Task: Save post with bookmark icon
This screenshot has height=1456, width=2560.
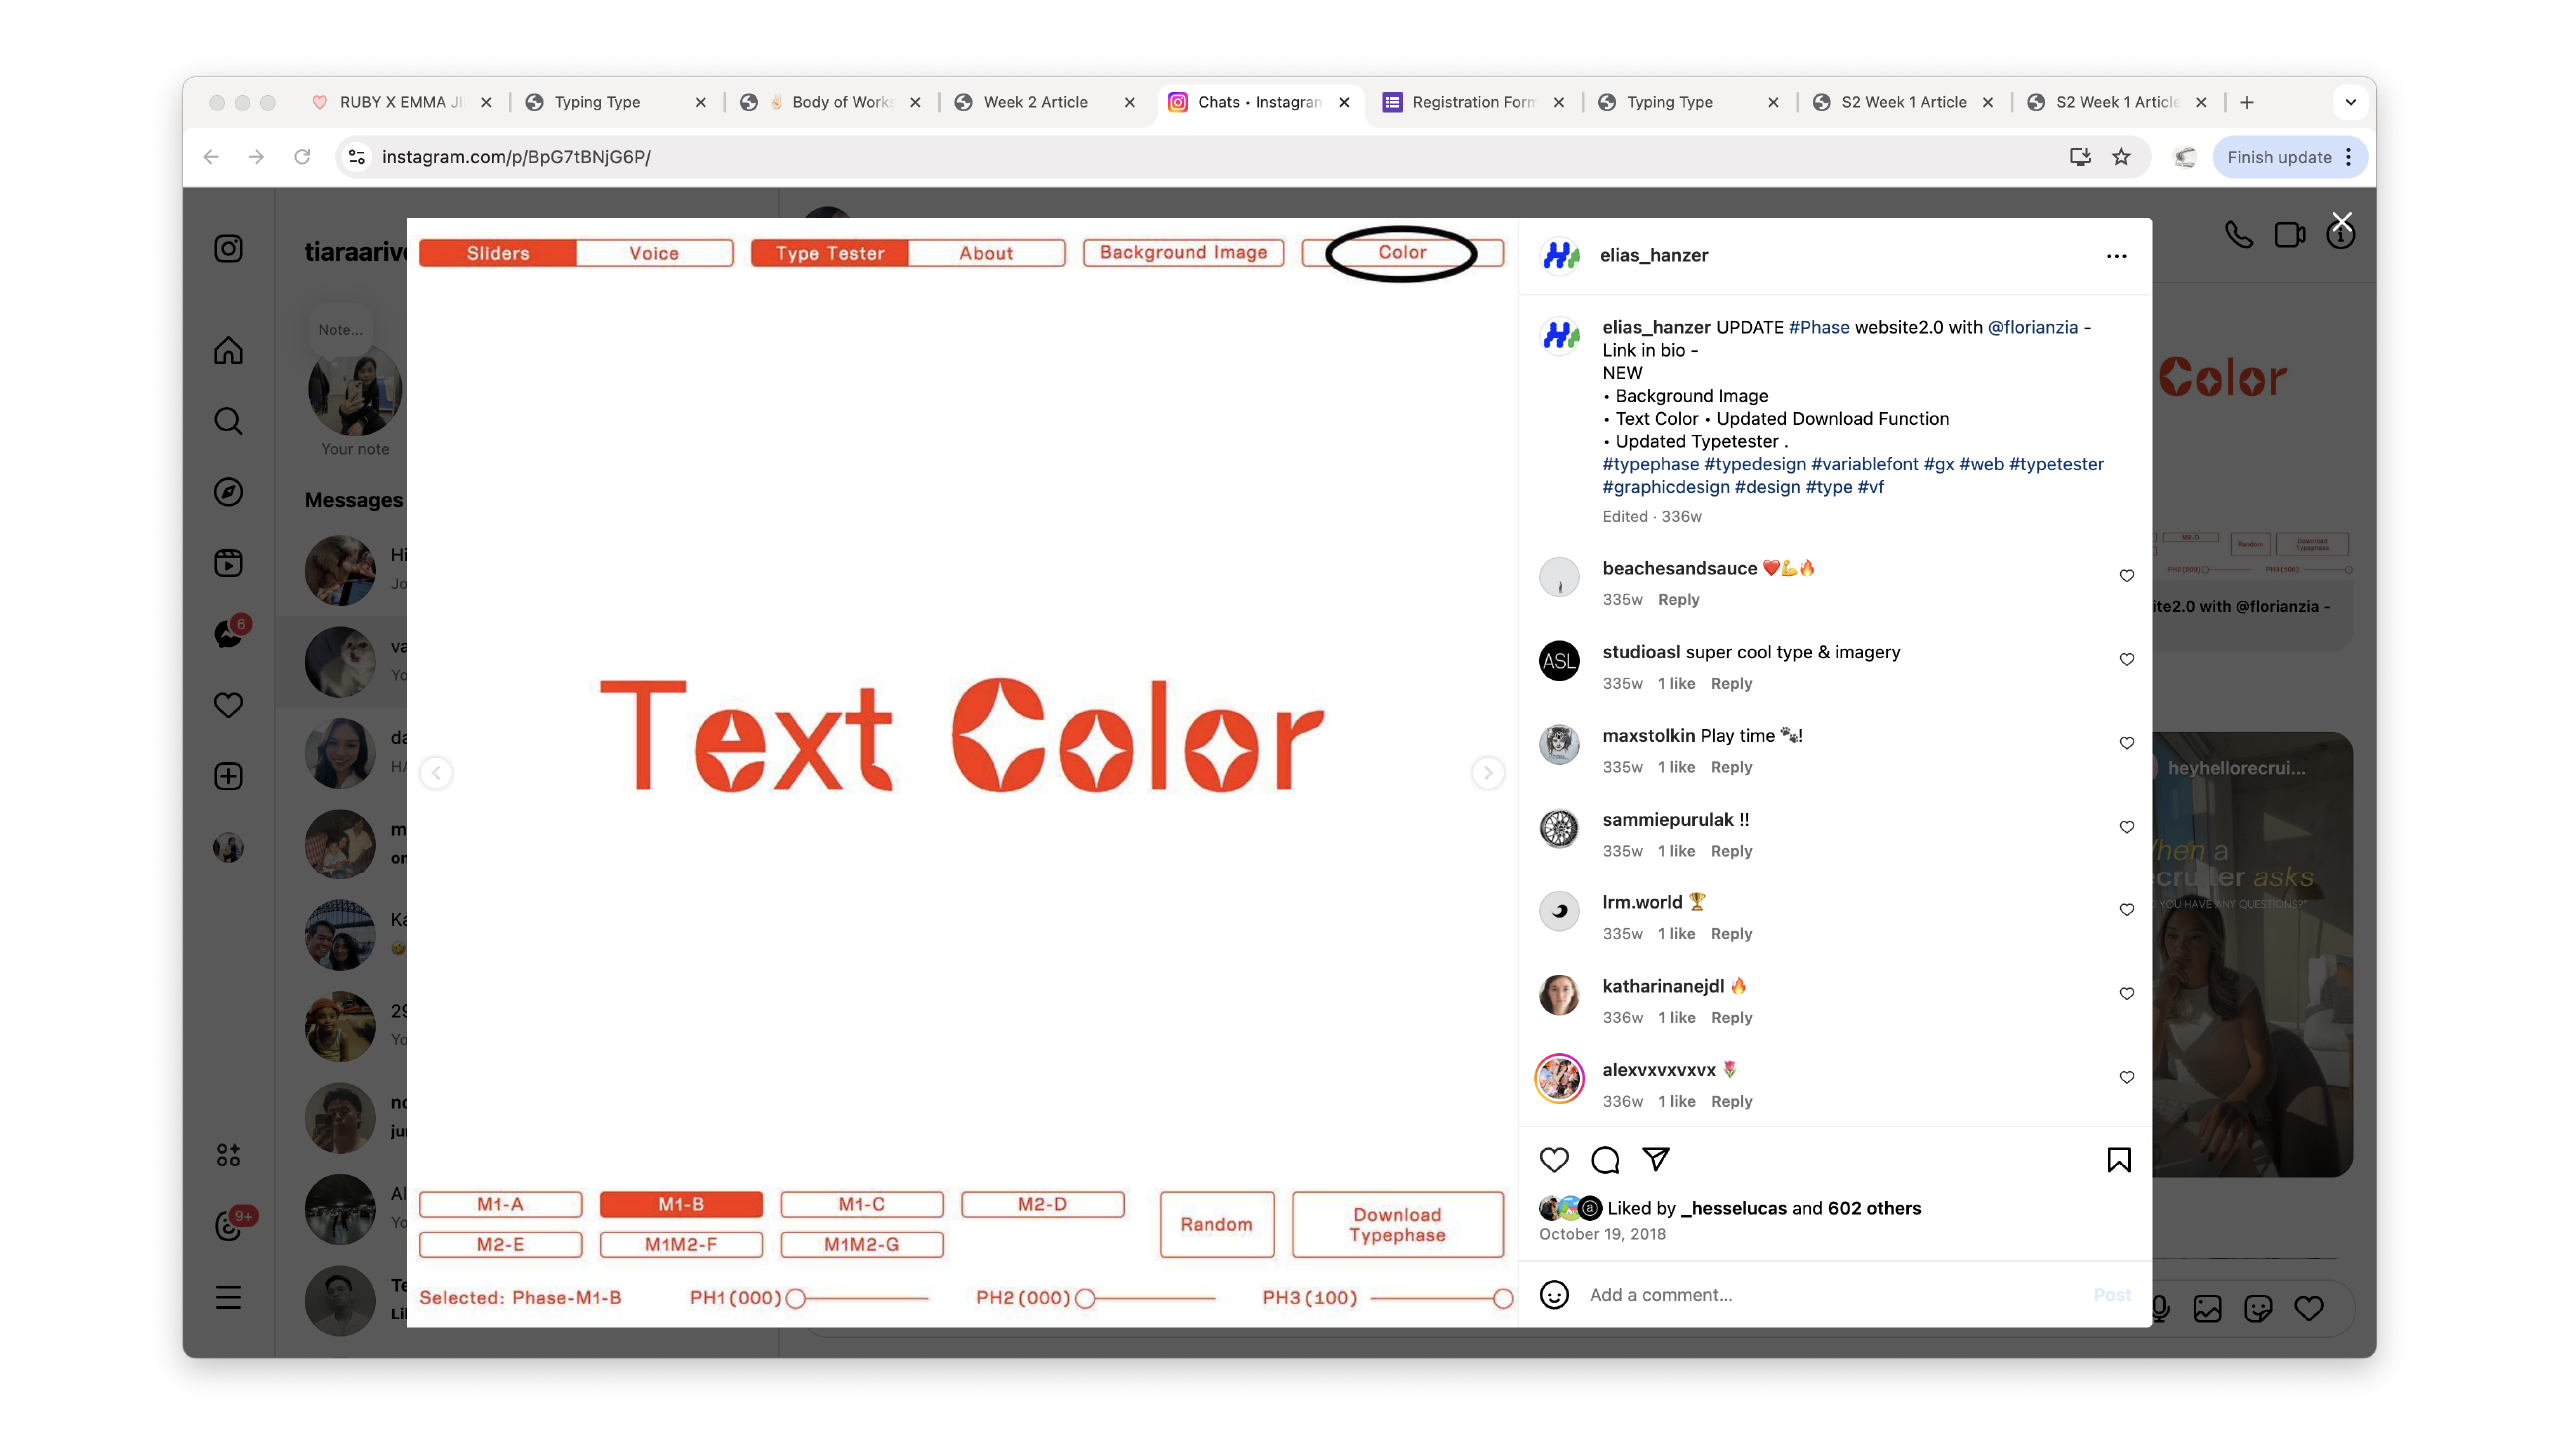Action: point(2118,1159)
